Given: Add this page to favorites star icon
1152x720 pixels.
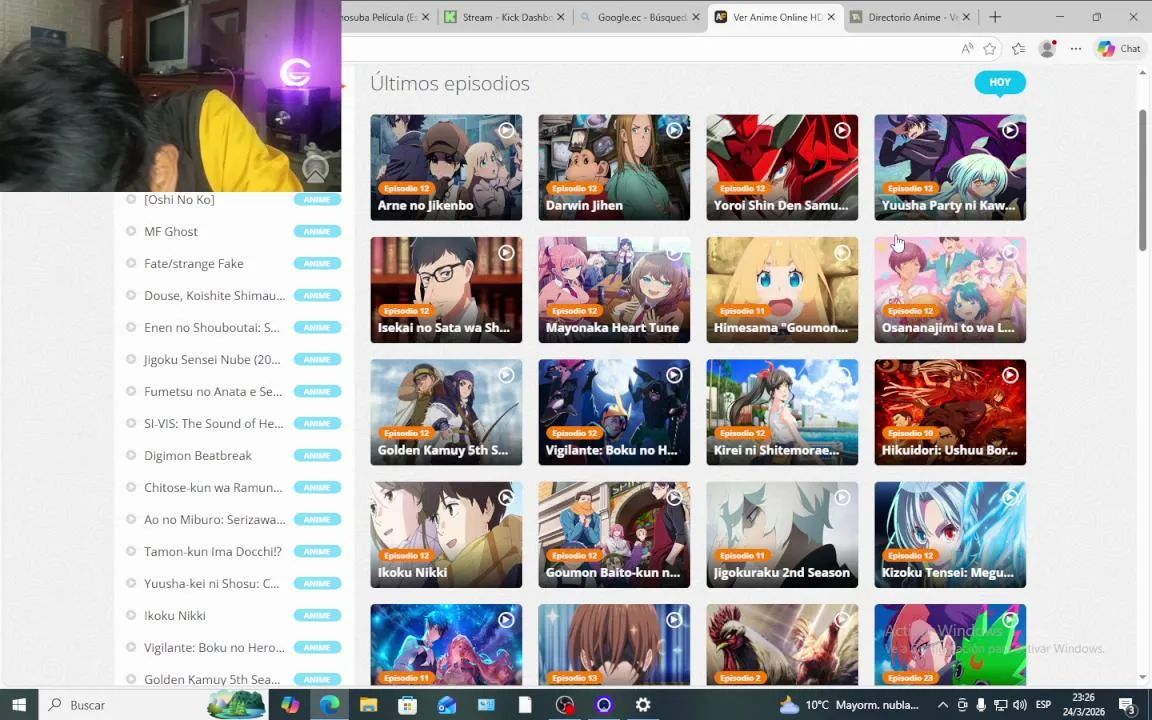Looking at the screenshot, I should pos(990,49).
